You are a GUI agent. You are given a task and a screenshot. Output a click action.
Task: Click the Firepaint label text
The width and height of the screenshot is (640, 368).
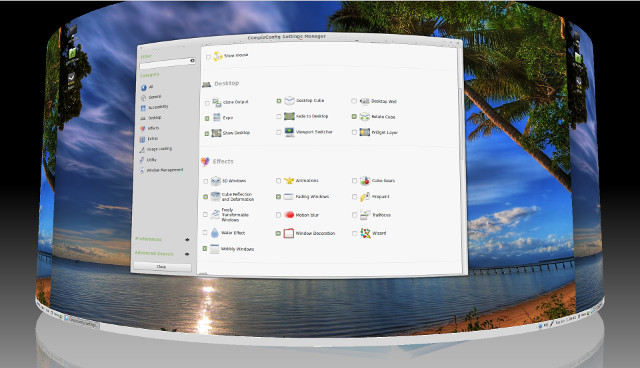pyautogui.click(x=380, y=197)
